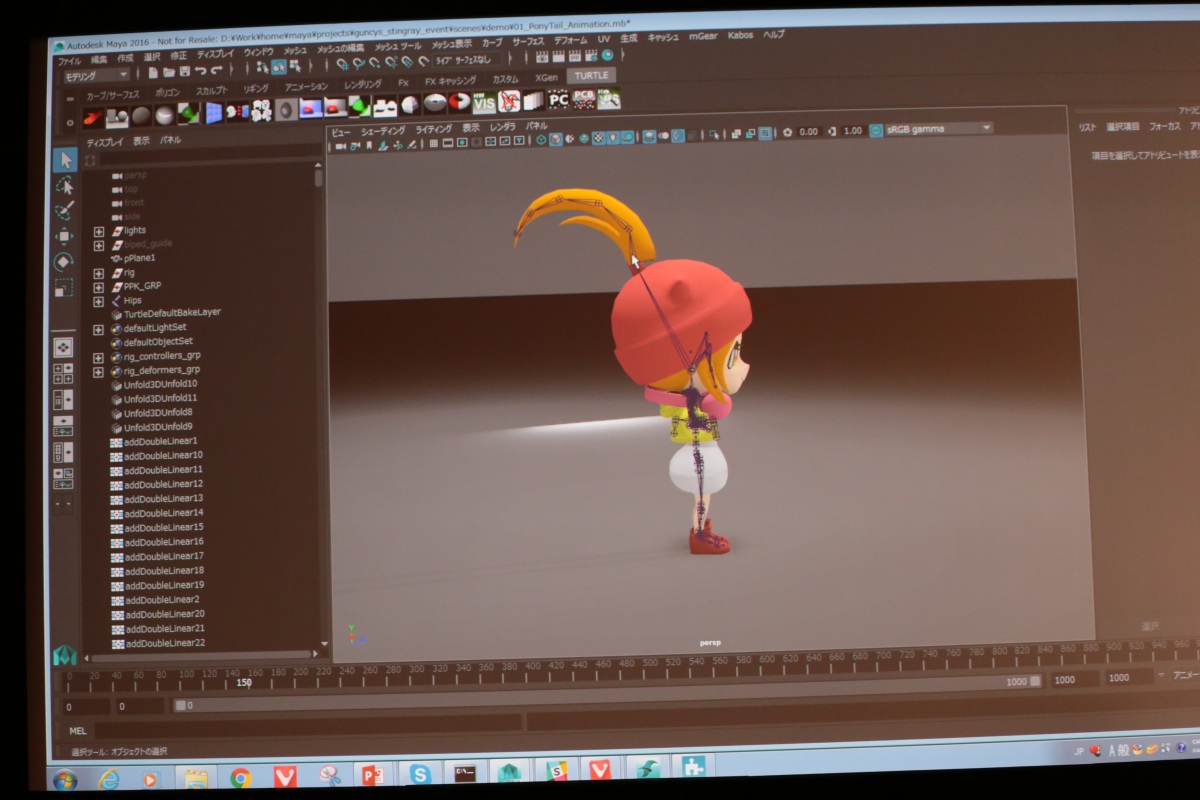Click the VIS icon on TURTLE shelf
The image size is (1200, 800).
coord(484,103)
